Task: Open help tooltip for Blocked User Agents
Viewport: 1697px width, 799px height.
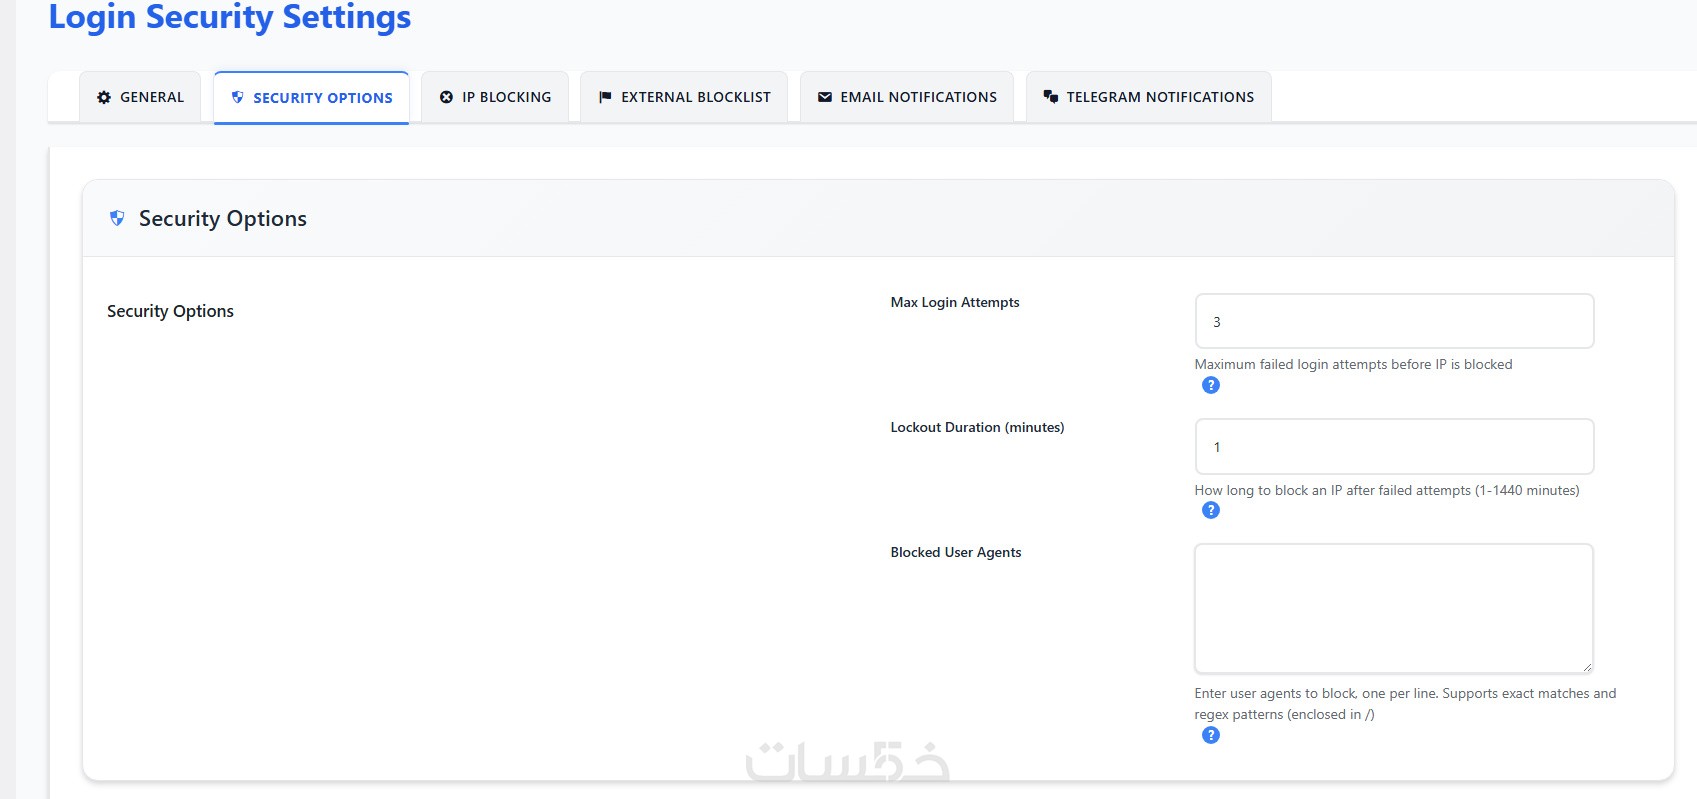Action: pyautogui.click(x=1211, y=735)
